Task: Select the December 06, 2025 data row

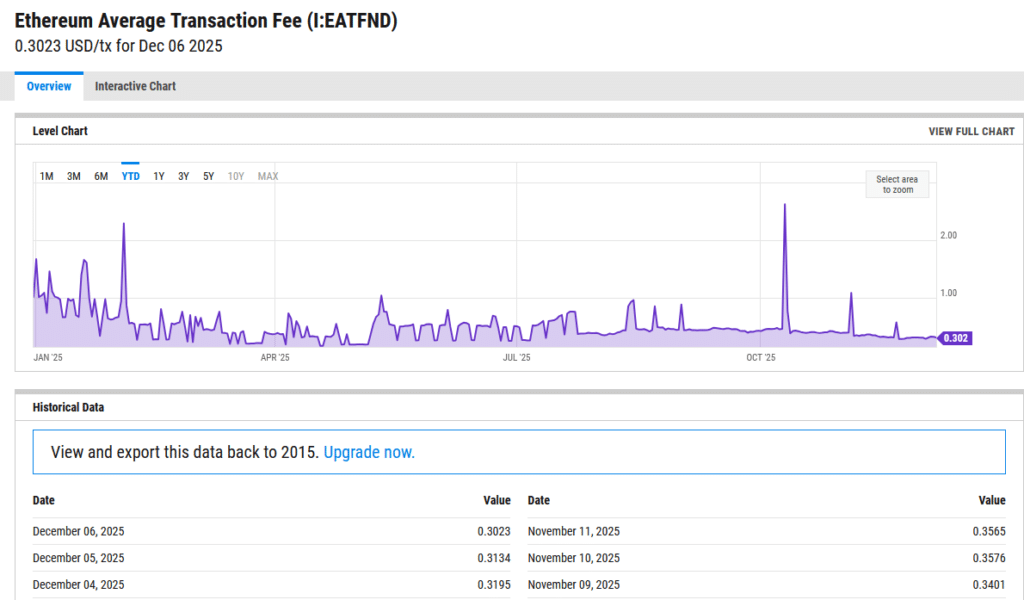Action: (x=78, y=531)
